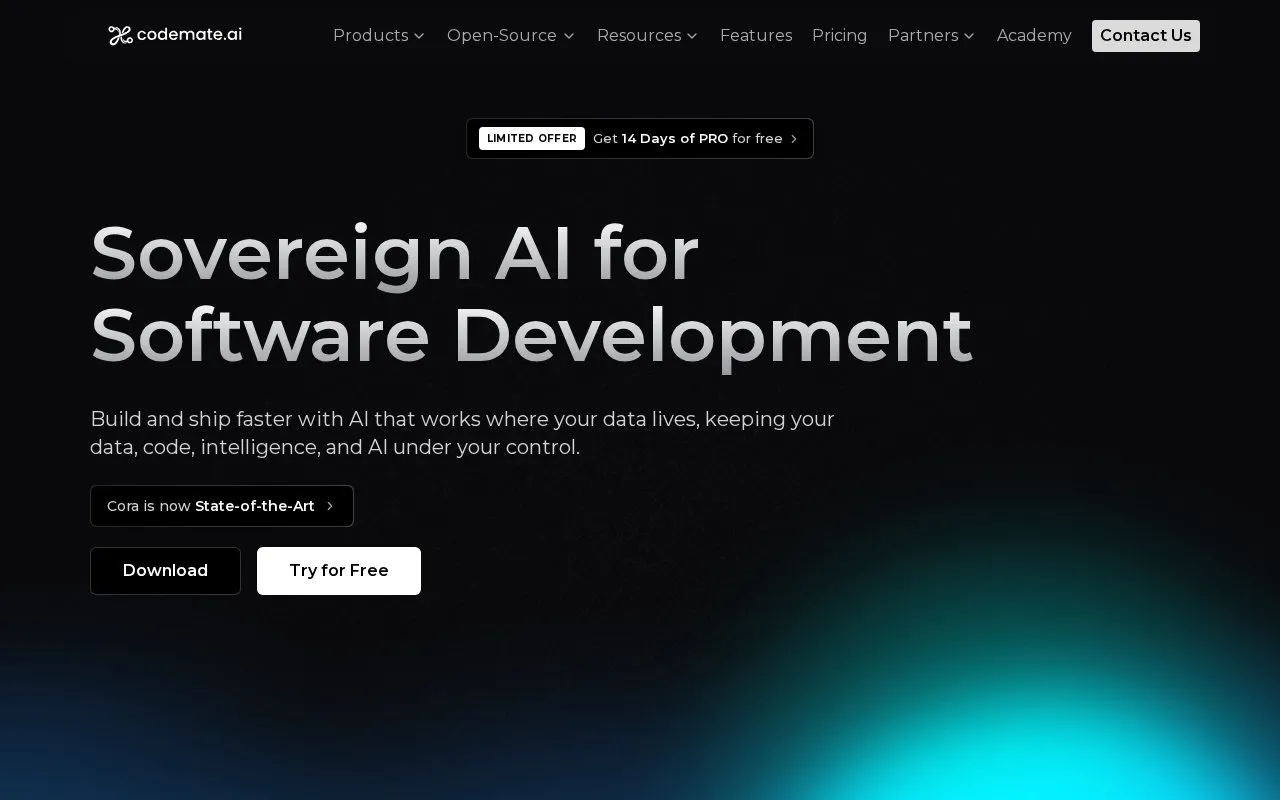Click the Download button
This screenshot has height=800, width=1280.
(166, 571)
